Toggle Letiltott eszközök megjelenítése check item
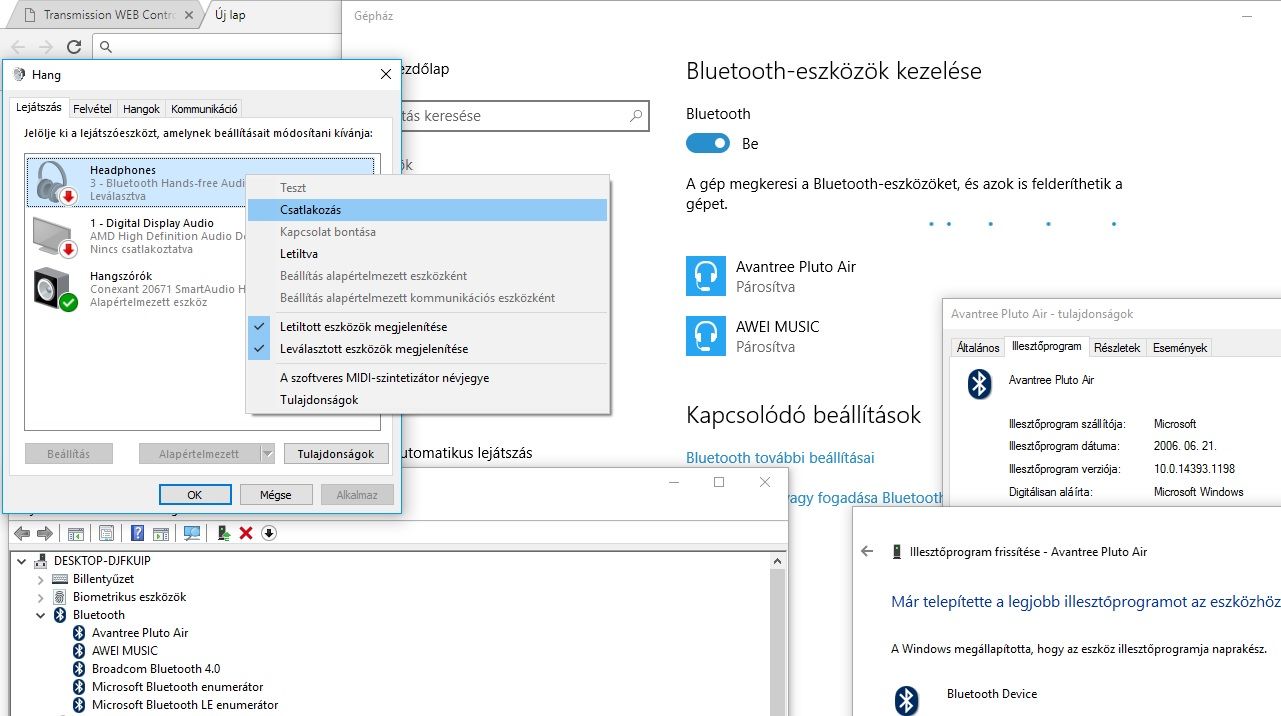 click(428, 327)
